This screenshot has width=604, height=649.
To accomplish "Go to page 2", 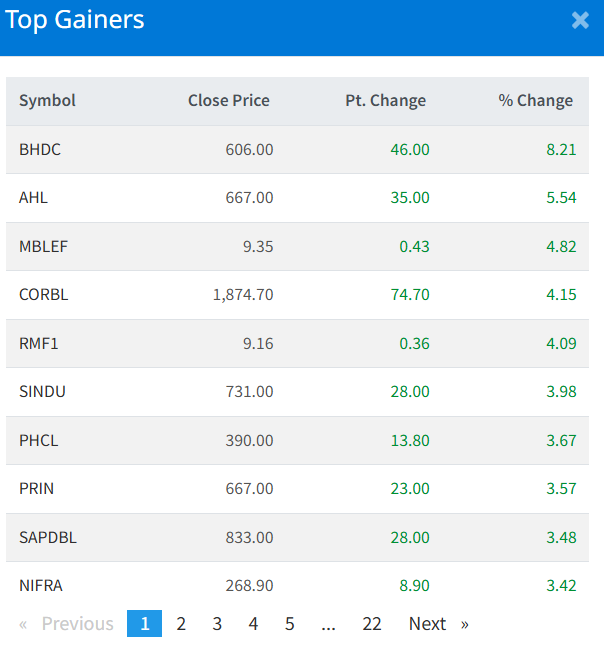I will pyautogui.click(x=181, y=624).
